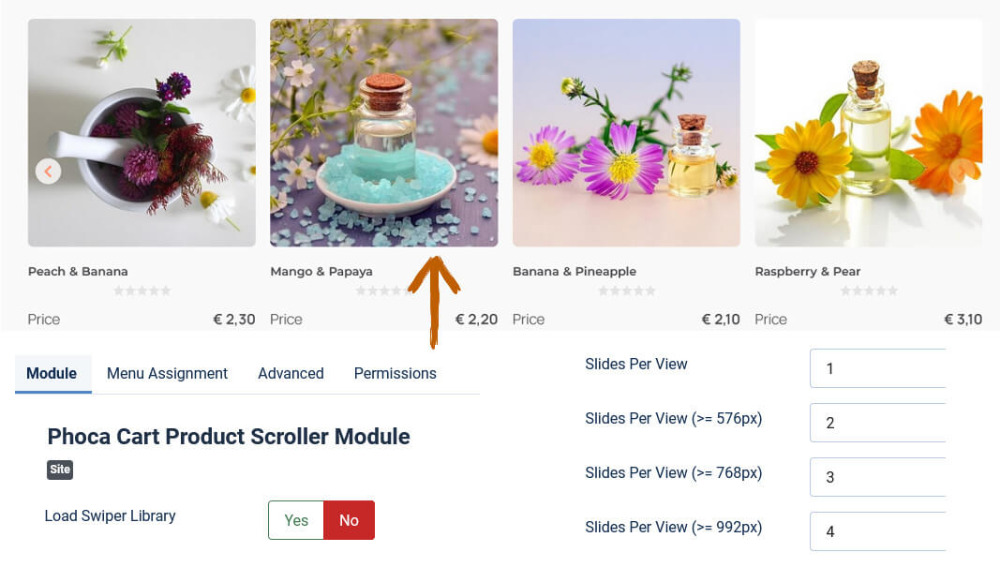
Task: Click the star rating under Banana & Pineapple
Action: [x=627, y=291]
